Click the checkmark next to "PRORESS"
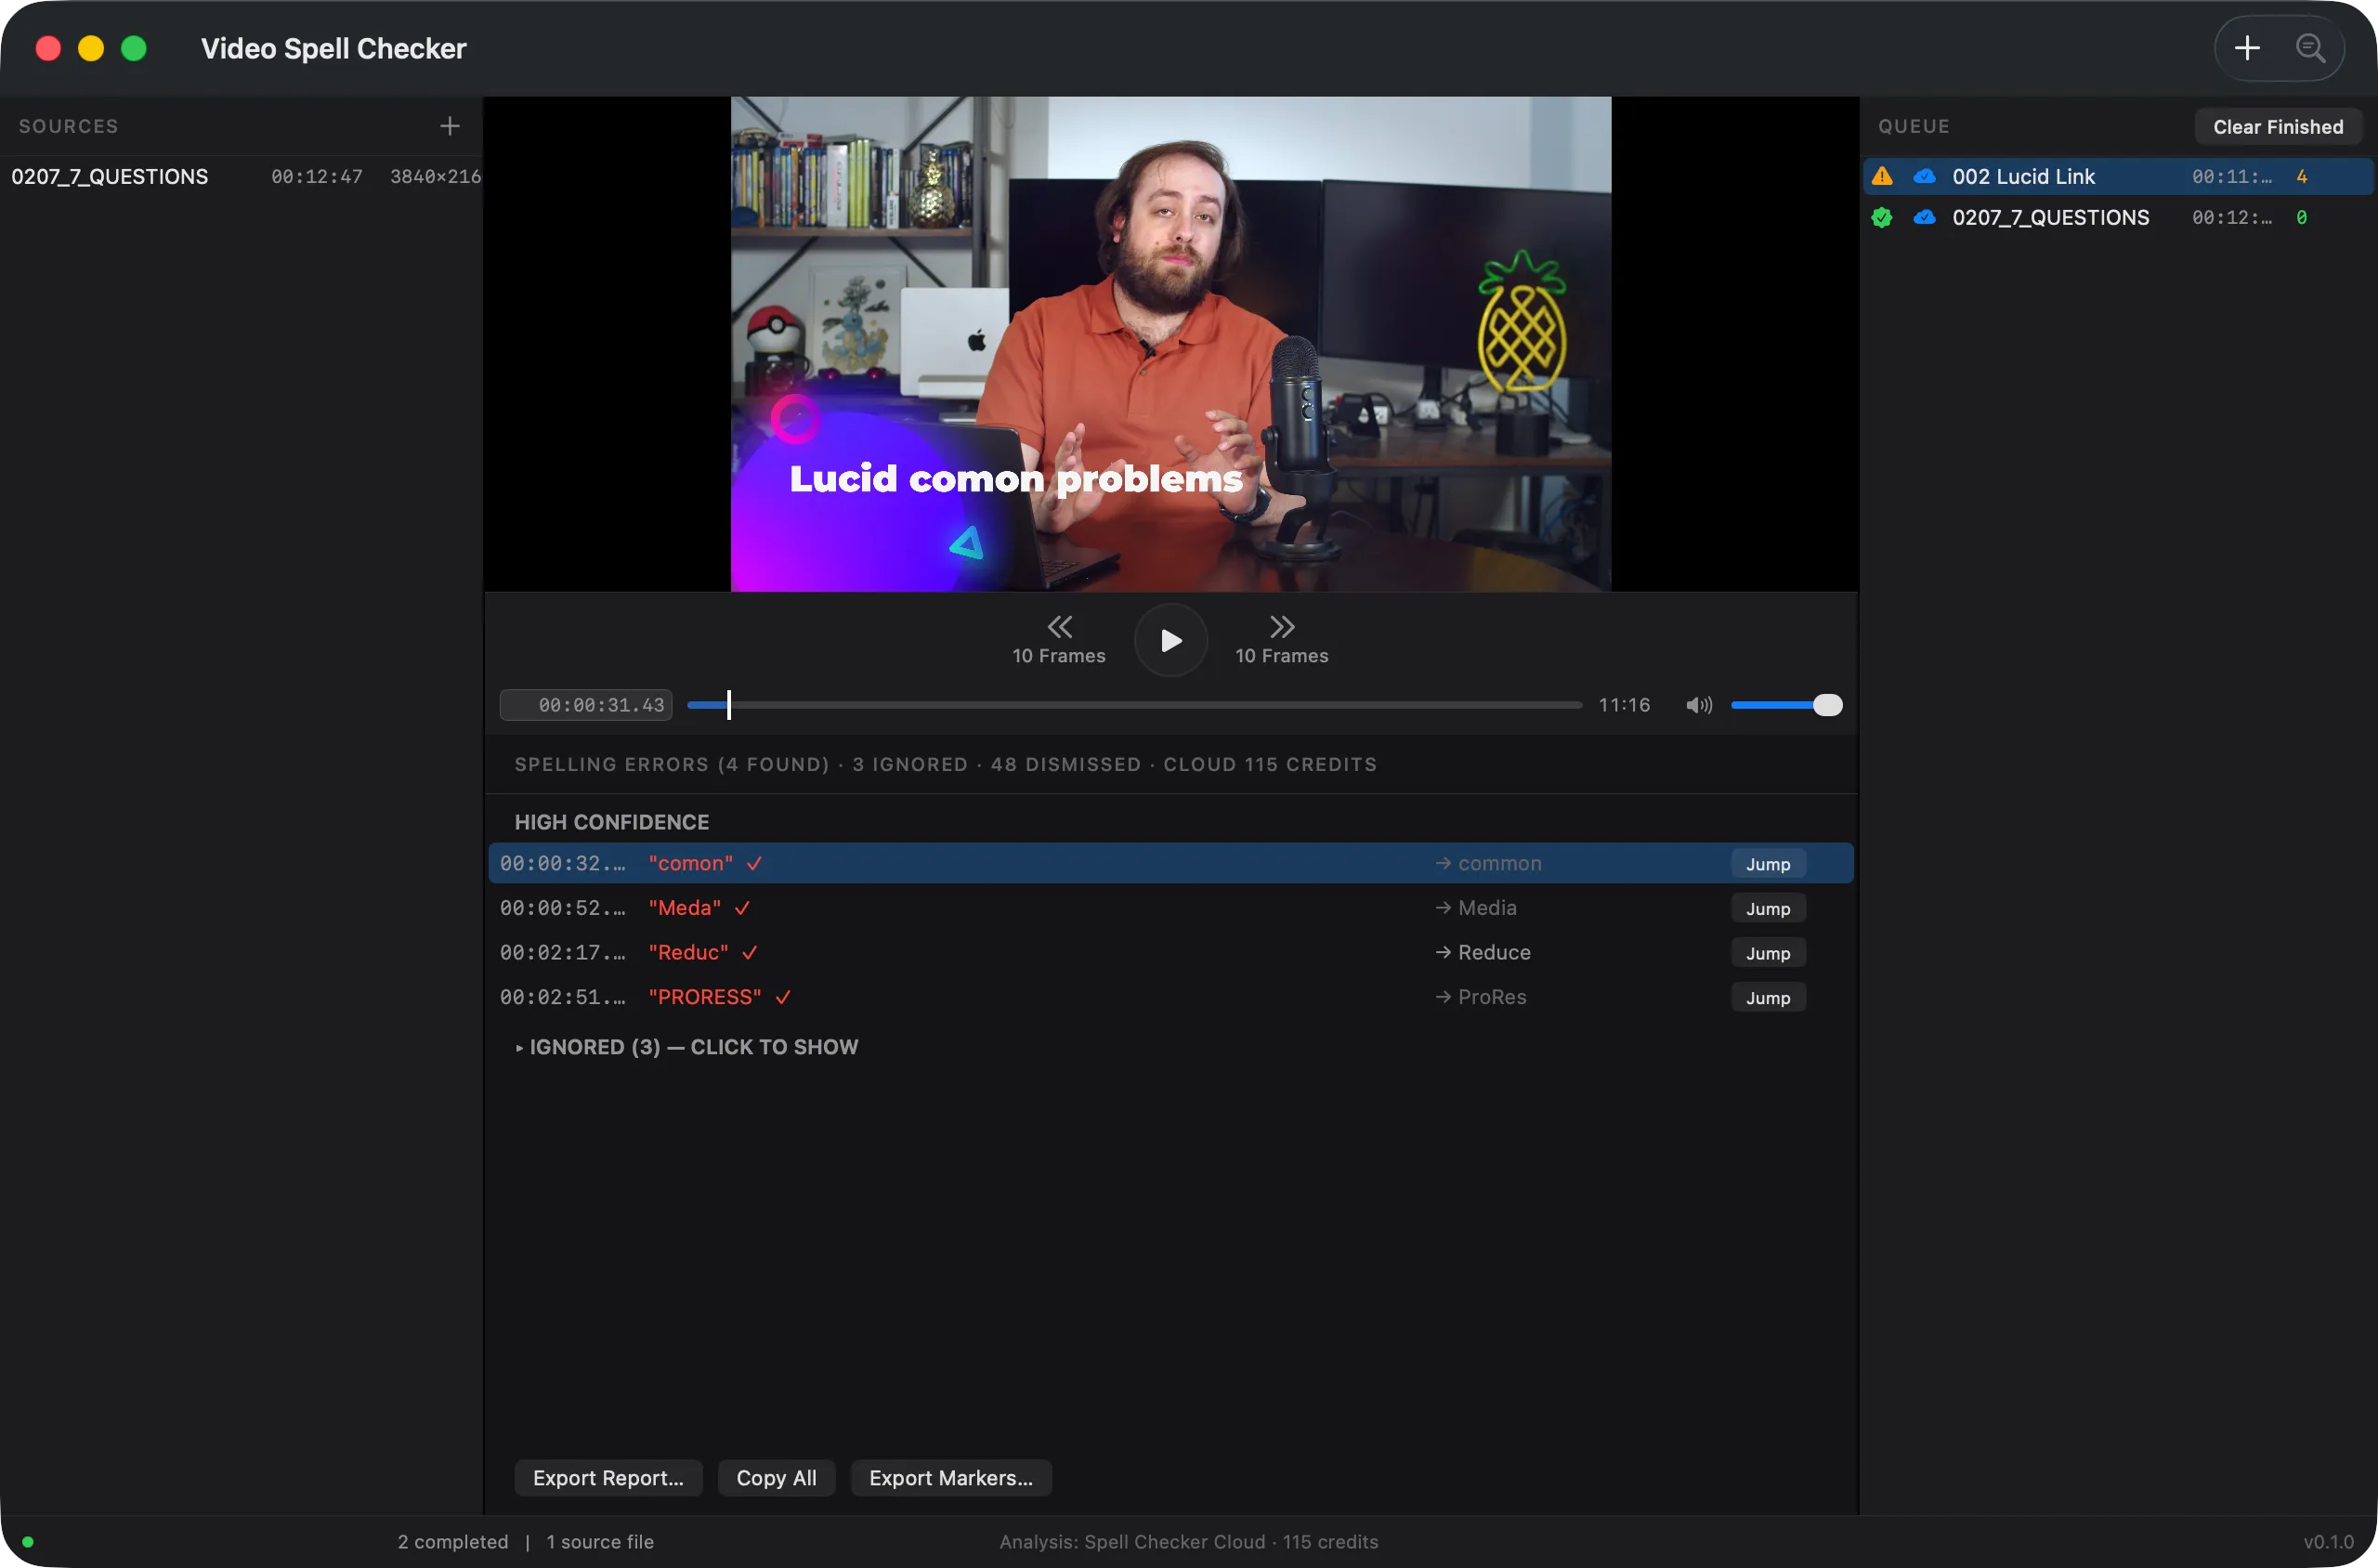The image size is (2378, 1568). 784,998
